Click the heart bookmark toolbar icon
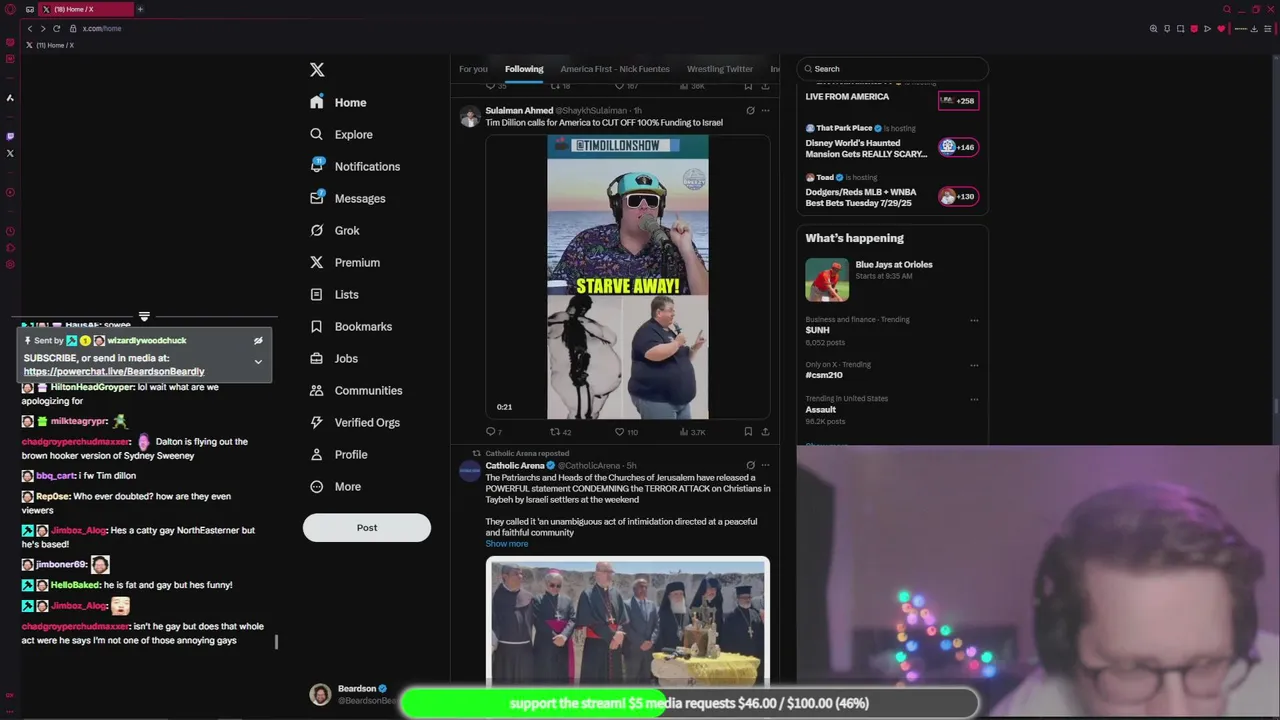Image resolution: width=1280 pixels, height=720 pixels. pos(1221,28)
